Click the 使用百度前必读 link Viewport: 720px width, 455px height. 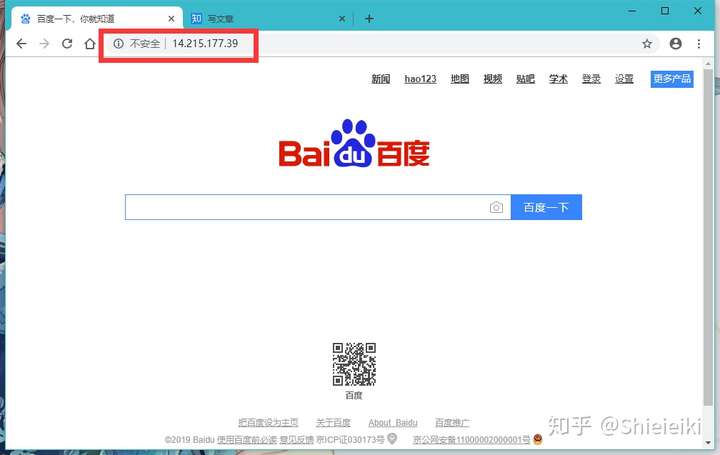pos(247,440)
